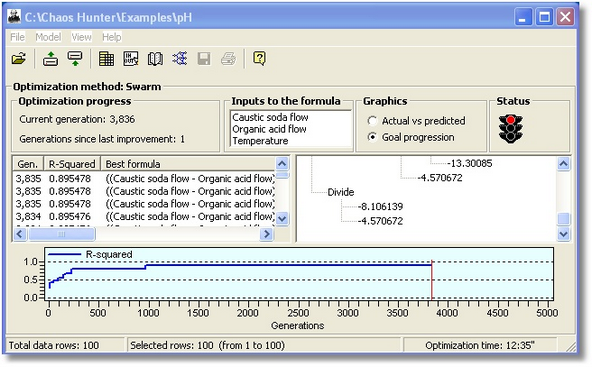This screenshot has width=592, height=367.
Task: Minimize the Chaos Hunter window
Action: pos(523,17)
